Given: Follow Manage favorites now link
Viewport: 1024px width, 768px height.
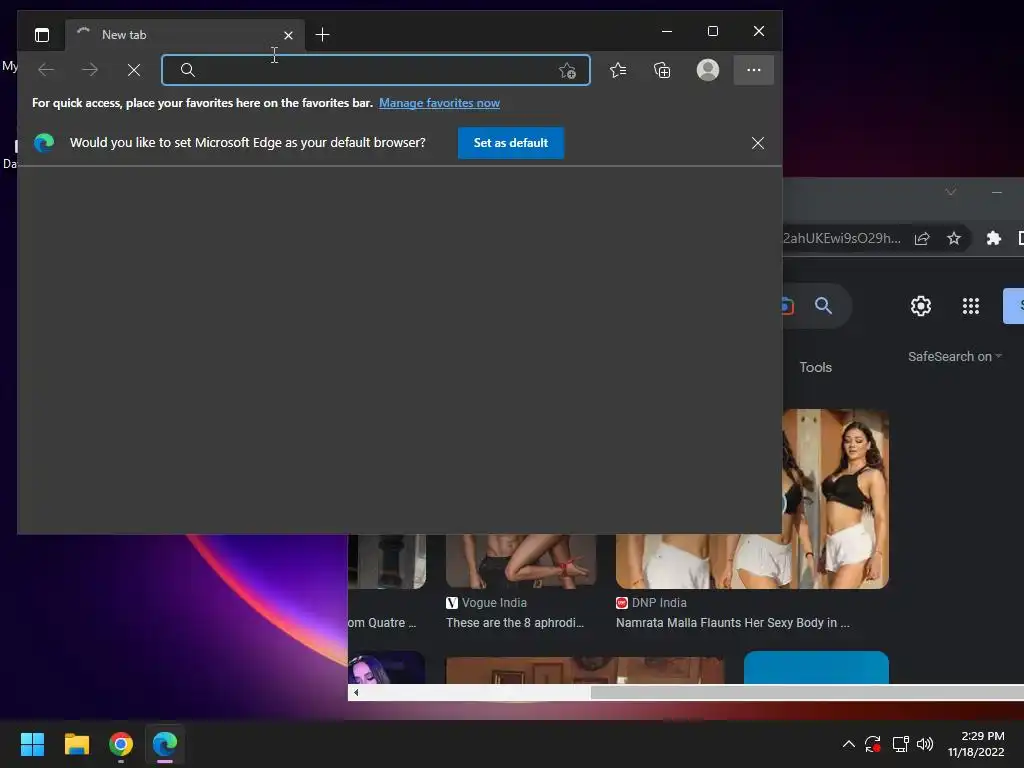Looking at the screenshot, I should pyautogui.click(x=440, y=103).
